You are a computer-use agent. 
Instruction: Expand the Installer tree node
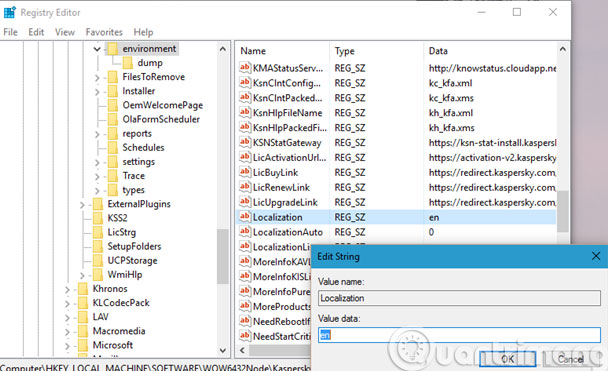tap(97, 91)
